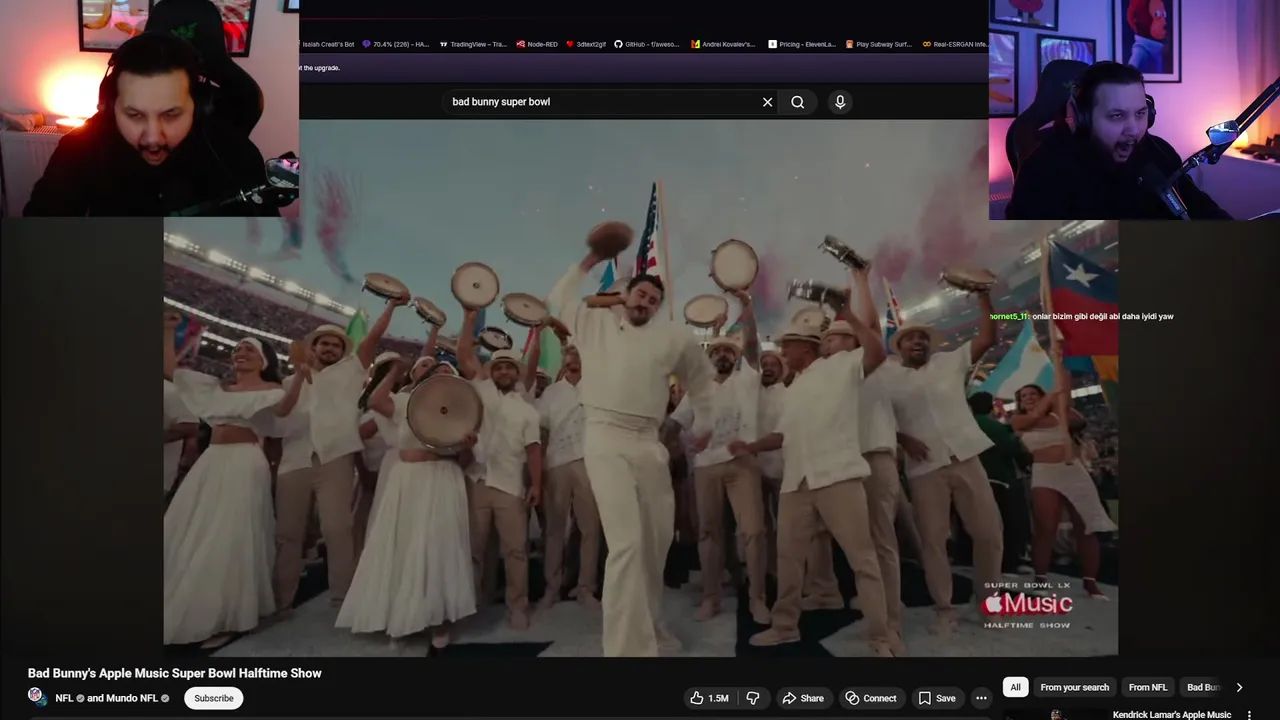Open the GitHub bookmark
The image size is (1280, 720).
[x=647, y=44]
